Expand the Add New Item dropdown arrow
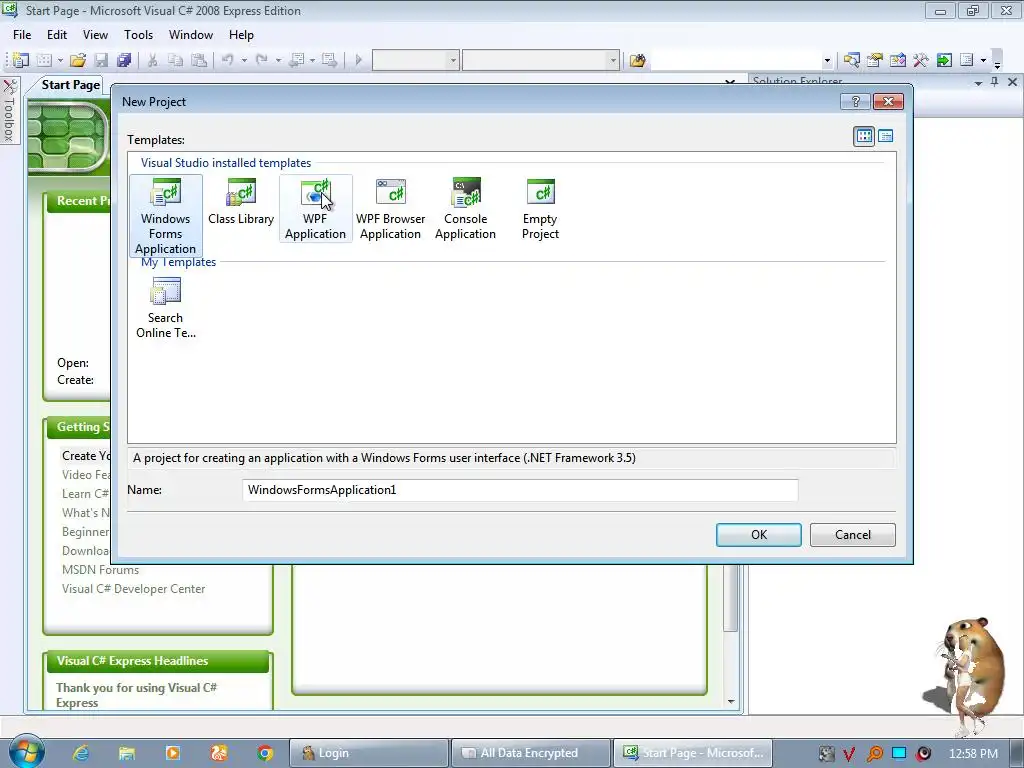 (x=60, y=60)
